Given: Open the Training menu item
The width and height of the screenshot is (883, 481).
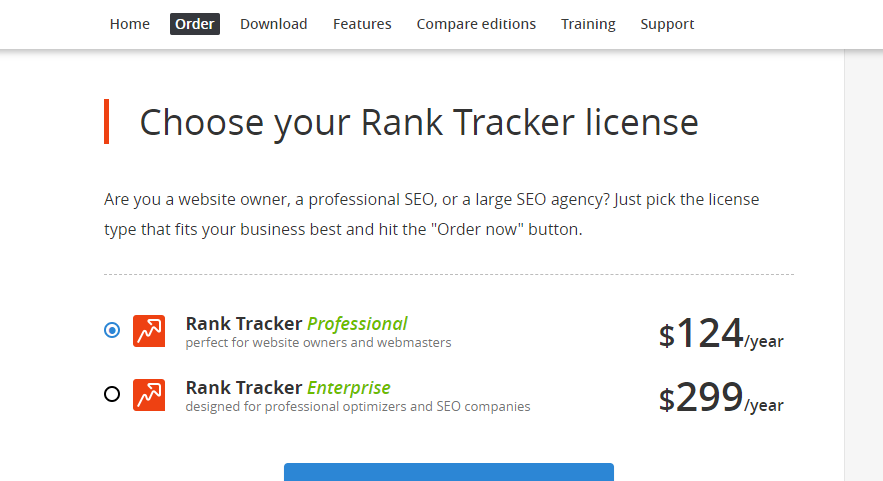Looking at the screenshot, I should 588,24.
